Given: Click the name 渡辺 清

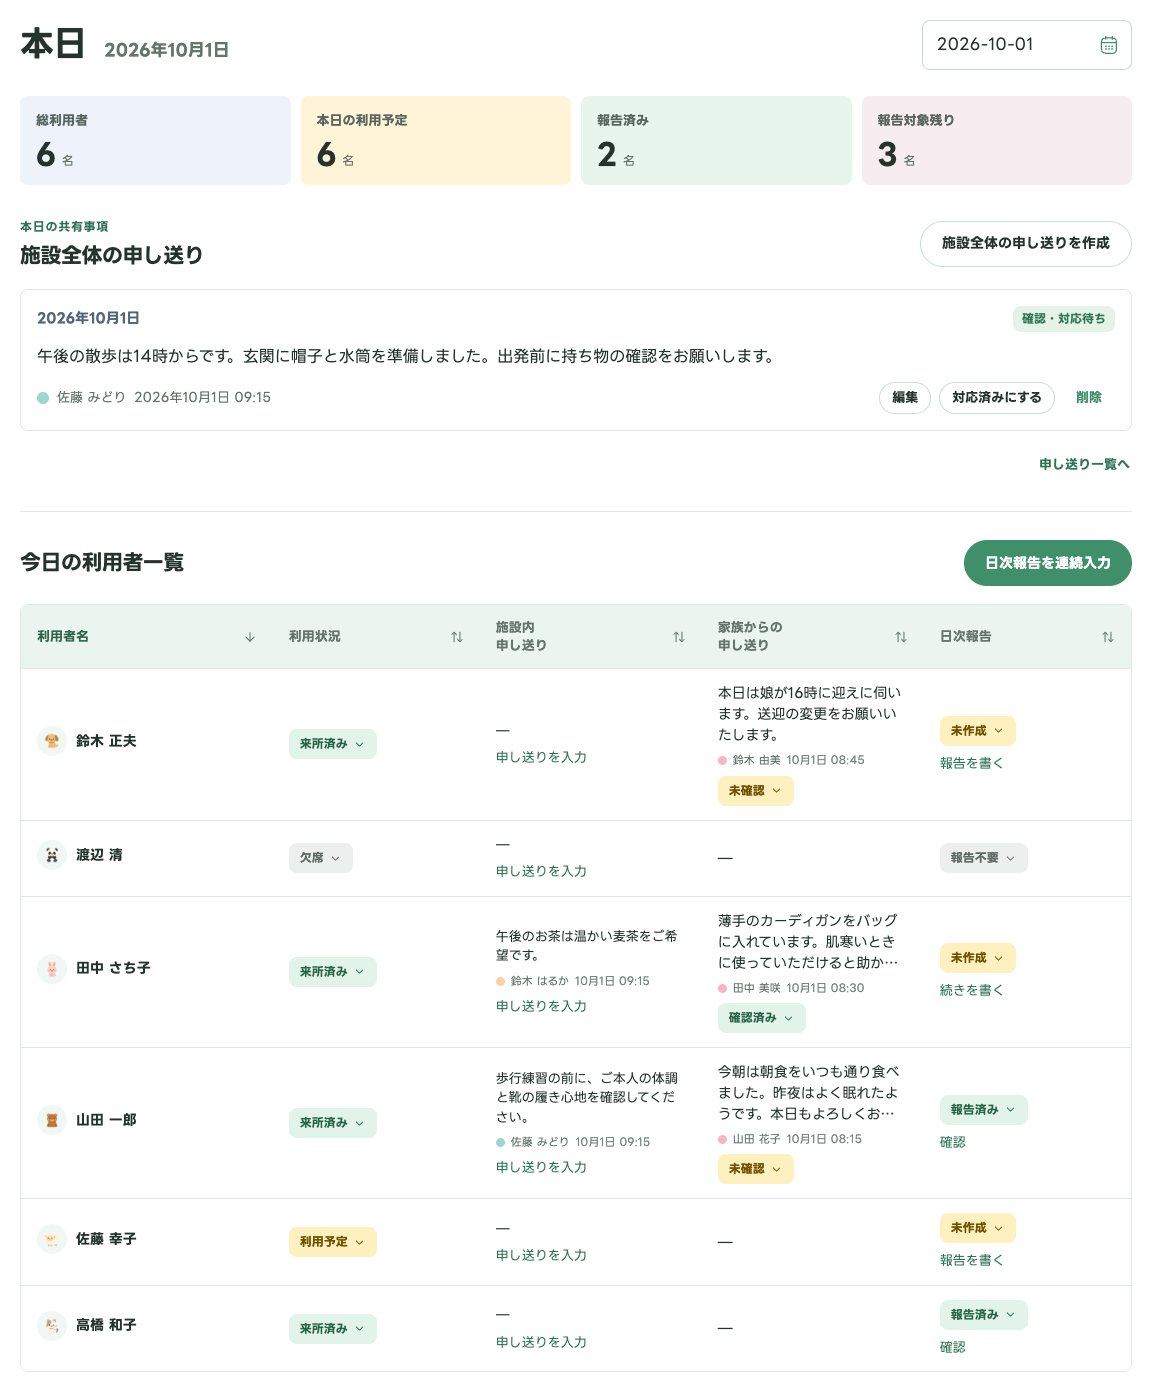Looking at the screenshot, I should click(x=99, y=855).
